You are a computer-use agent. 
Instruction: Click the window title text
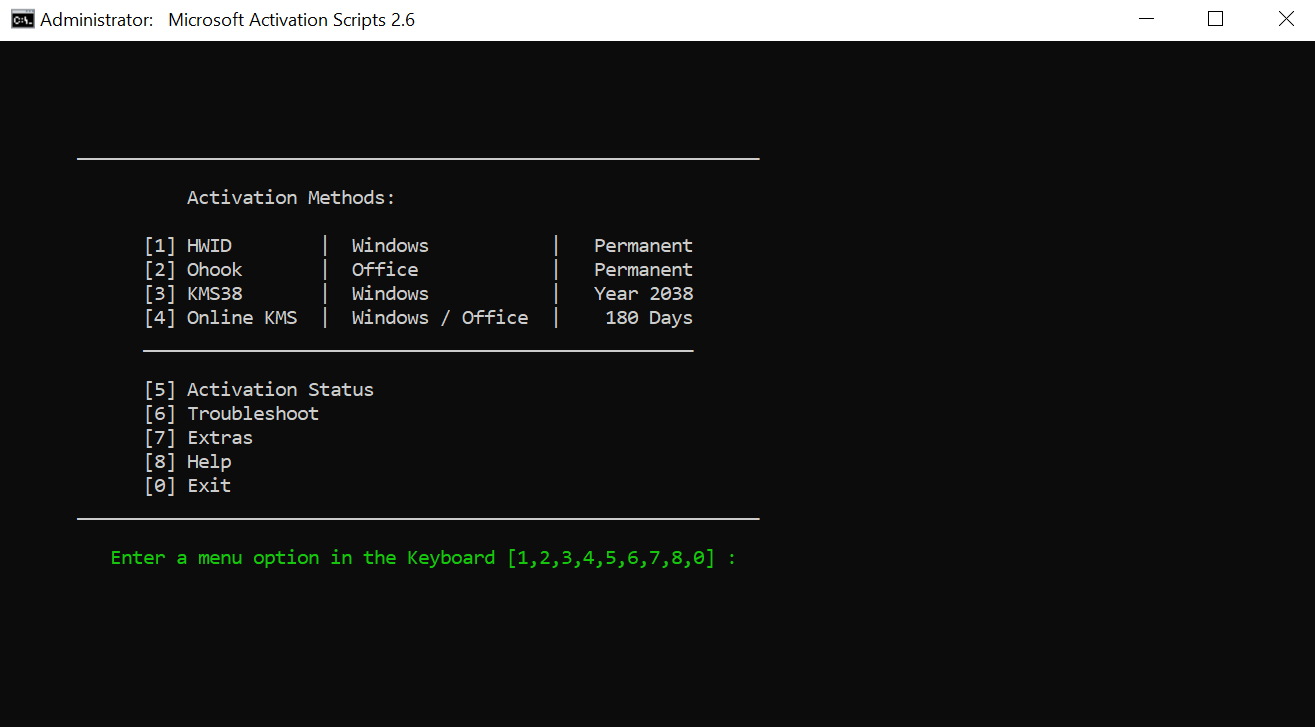(290, 20)
